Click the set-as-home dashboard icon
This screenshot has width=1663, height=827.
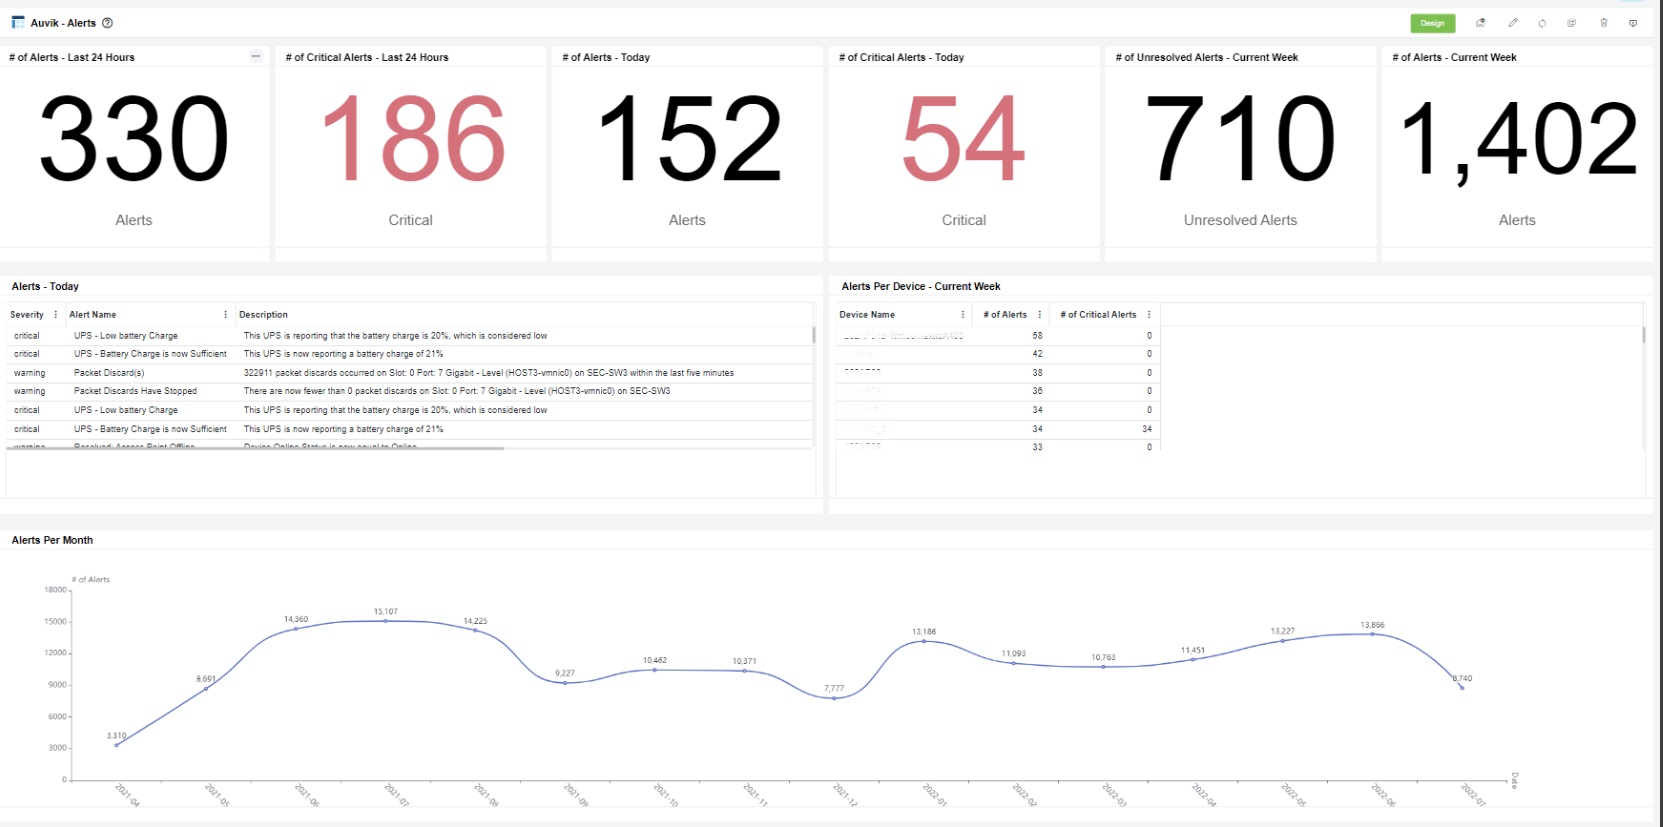click(1481, 23)
